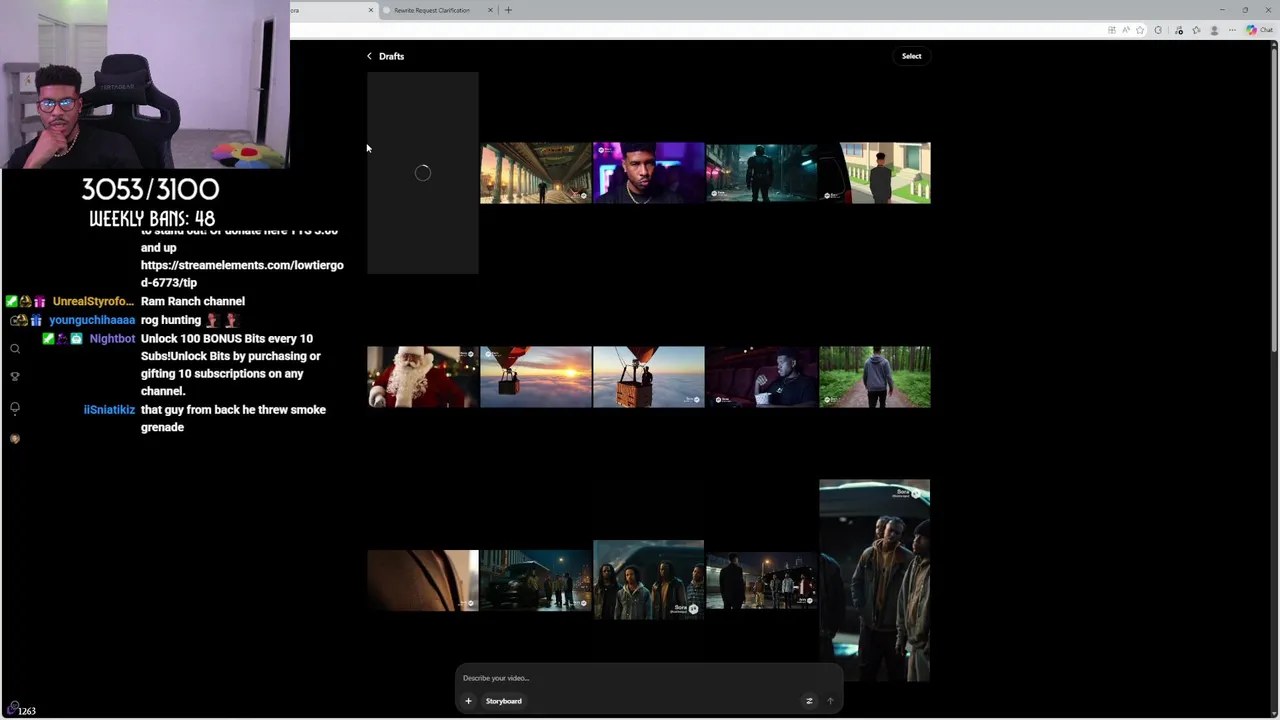Viewport: 1280px width, 720px height.
Task: Open the dark alley figure draft
Action: [x=761, y=173]
